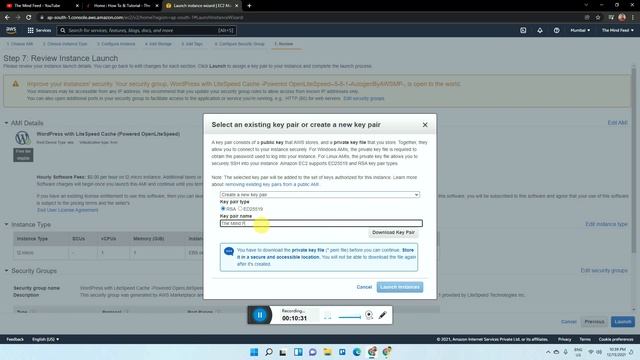Click the Previous button at page bottom
This screenshot has height=360, width=640.
(594, 322)
